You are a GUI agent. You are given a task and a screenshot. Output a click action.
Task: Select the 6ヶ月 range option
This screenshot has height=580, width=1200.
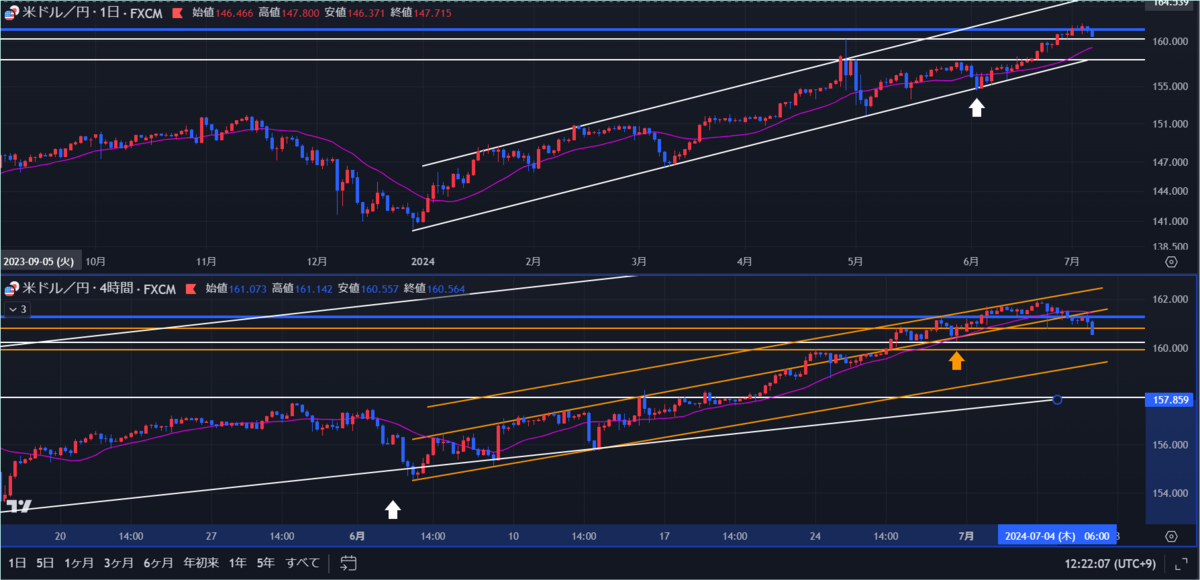(x=157, y=563)
